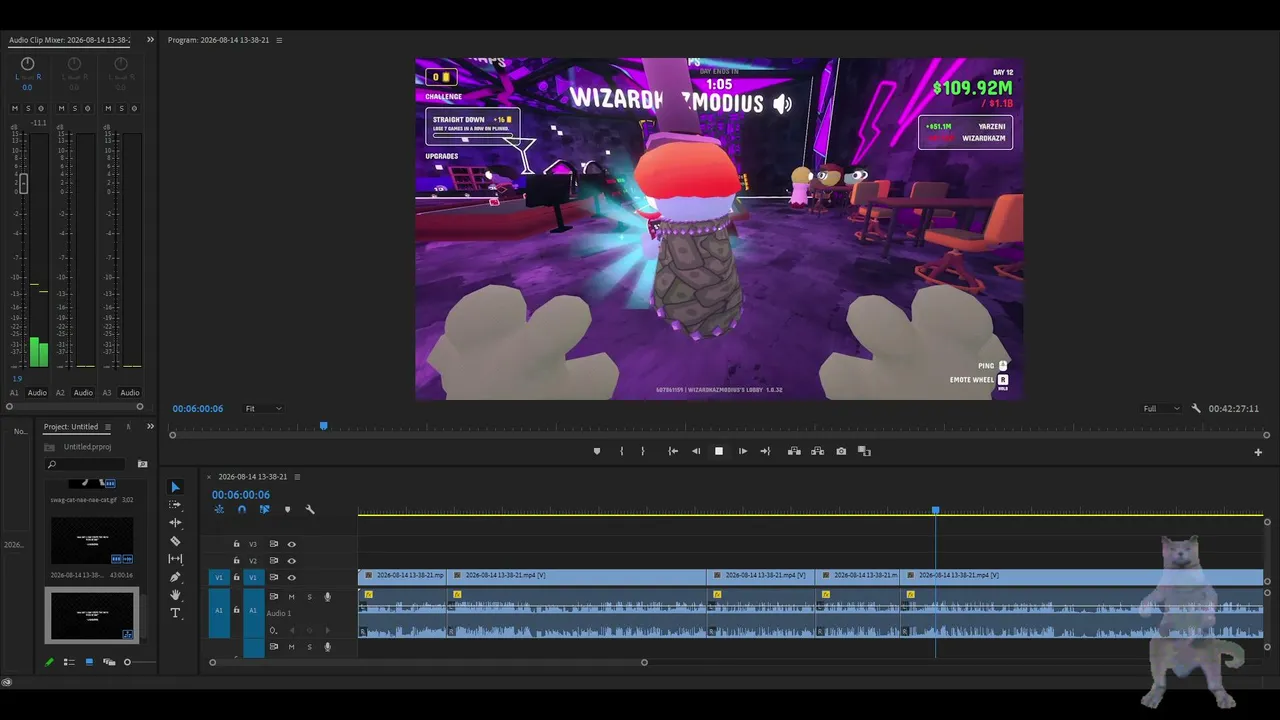Adjust the A1 pan knob
The image size is (1280, 720).
point(27,64)
